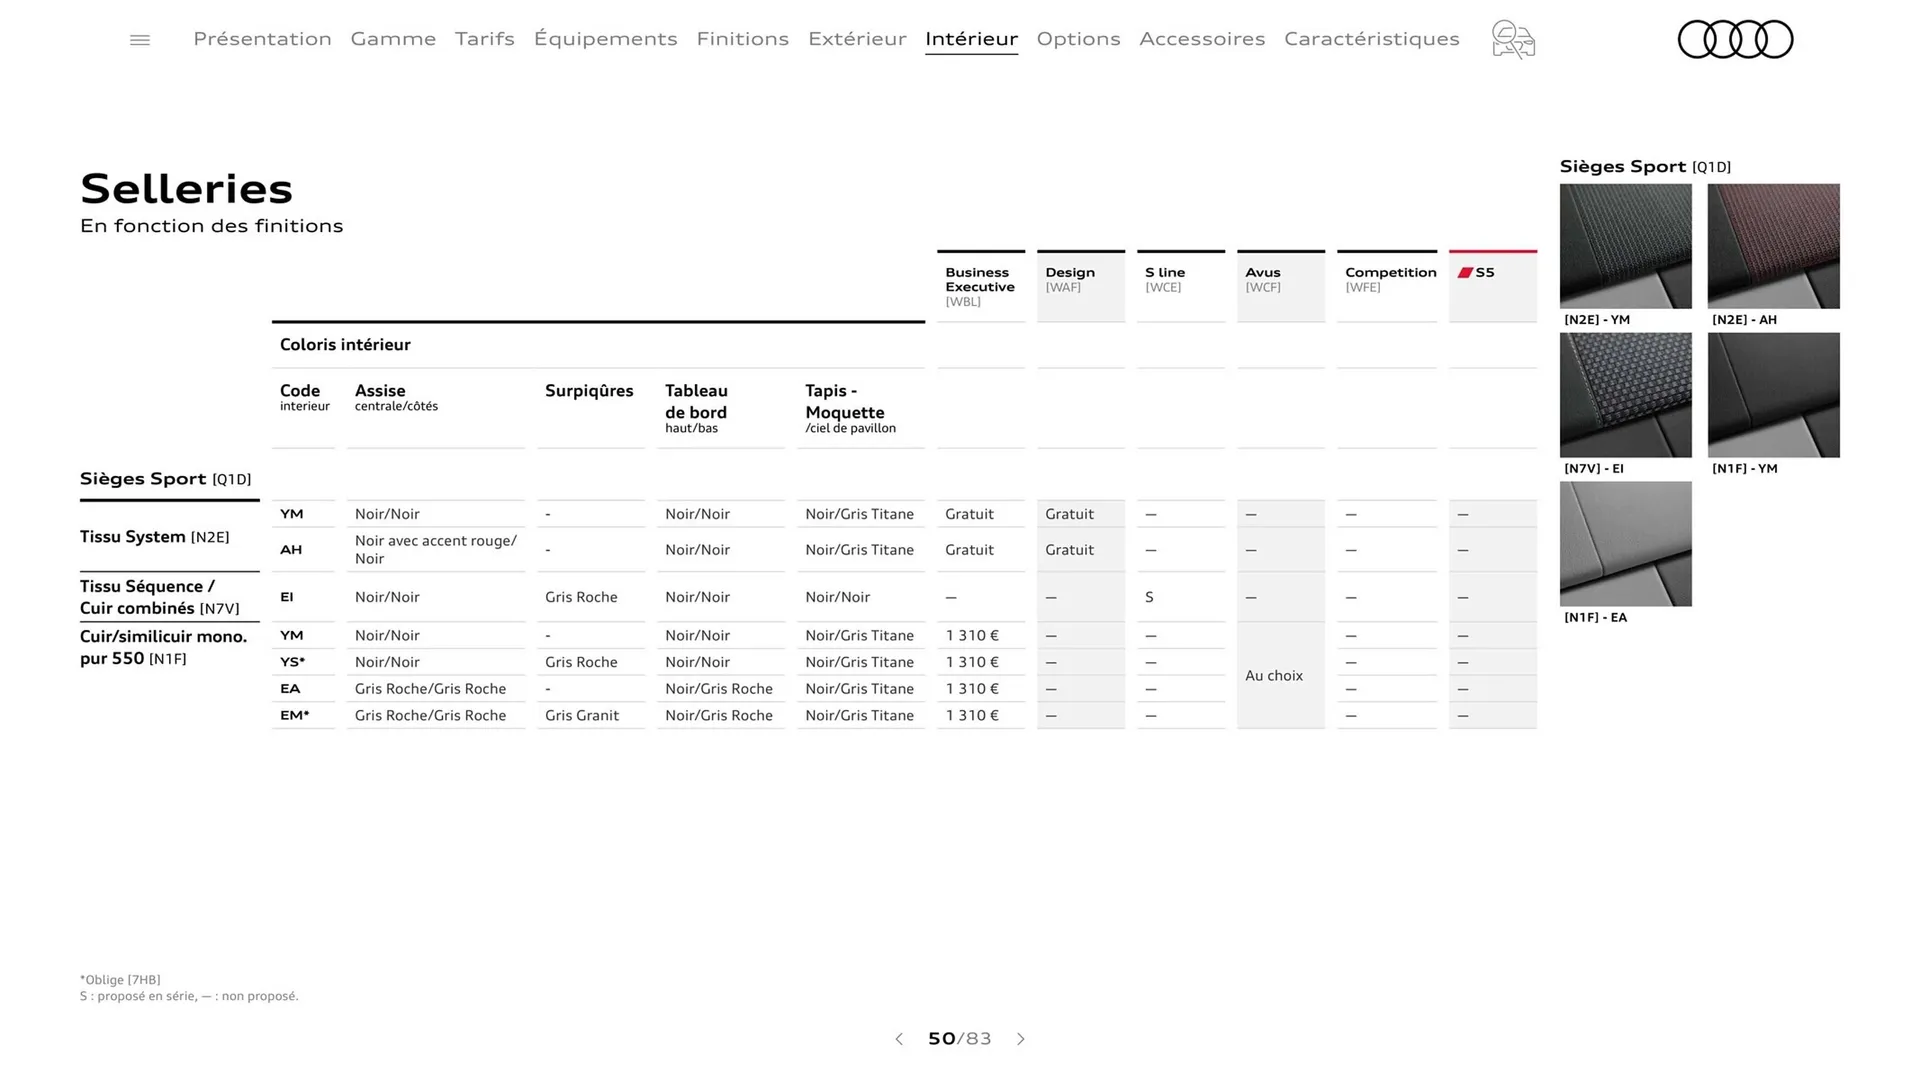Open the Options tab
Viewport: 1920px width, 1080px height.
pos(1078,39)
